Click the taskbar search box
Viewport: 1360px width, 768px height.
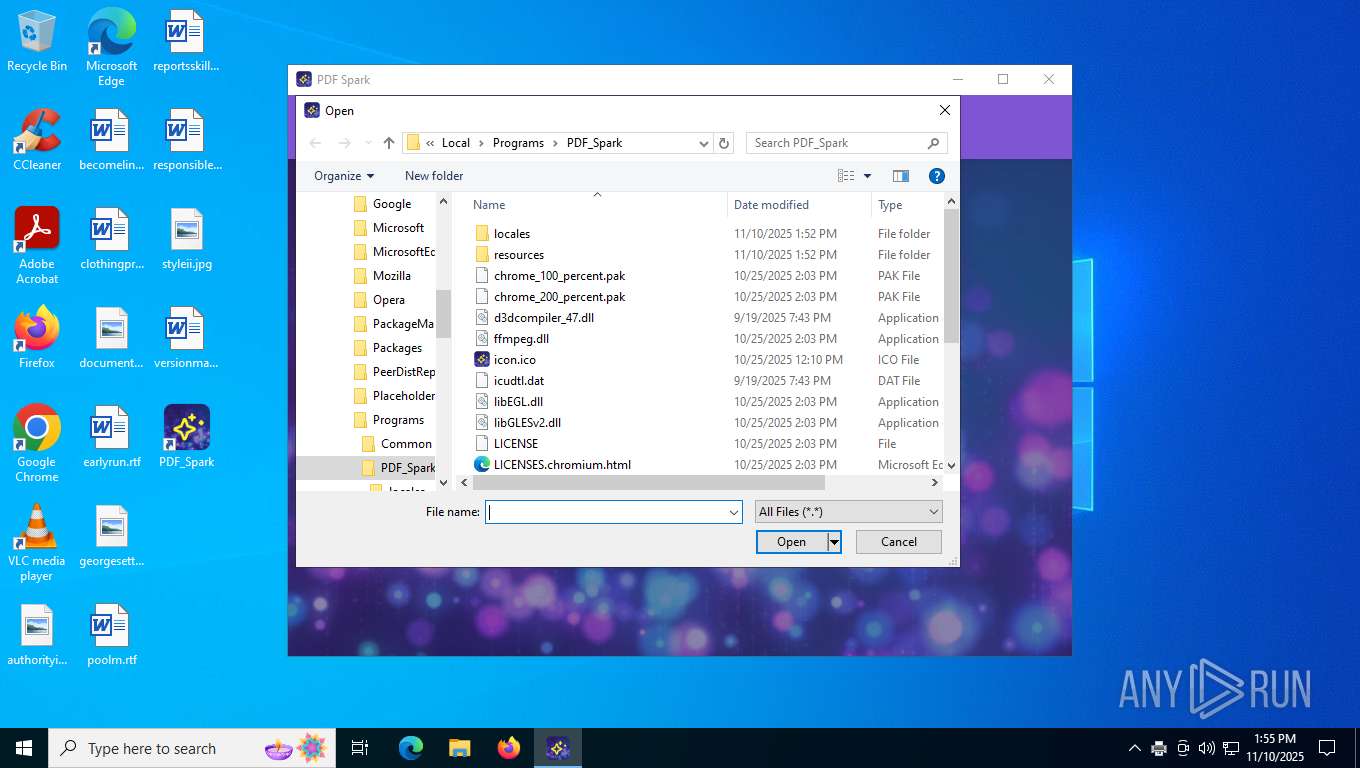(x=190, y=748)
